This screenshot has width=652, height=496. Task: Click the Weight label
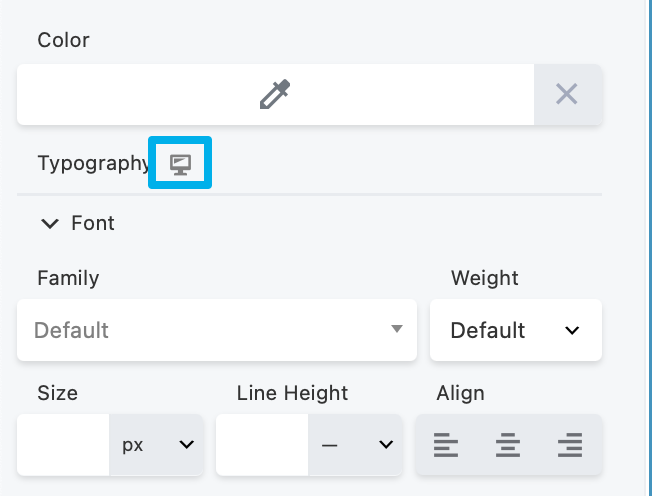pos(485,278)
